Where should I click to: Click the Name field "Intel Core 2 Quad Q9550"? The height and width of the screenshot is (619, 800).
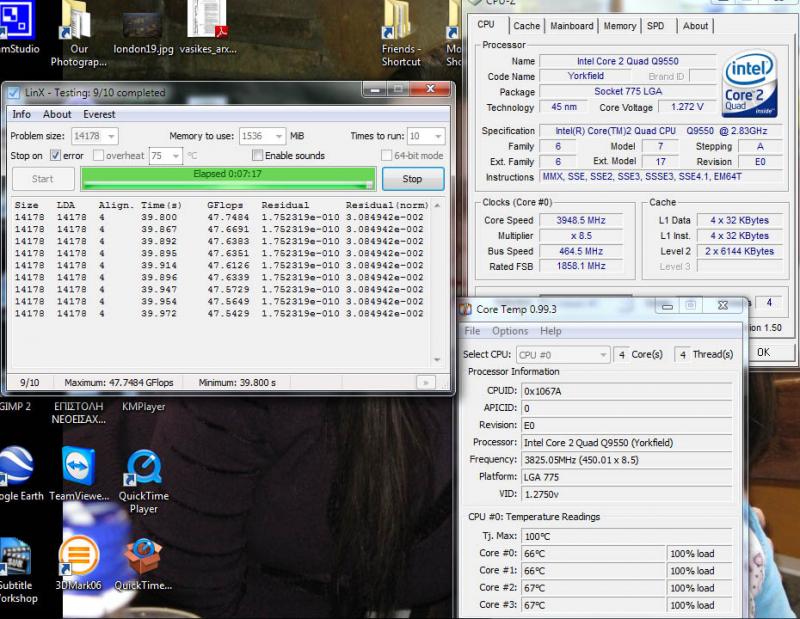tap(628, 61)
